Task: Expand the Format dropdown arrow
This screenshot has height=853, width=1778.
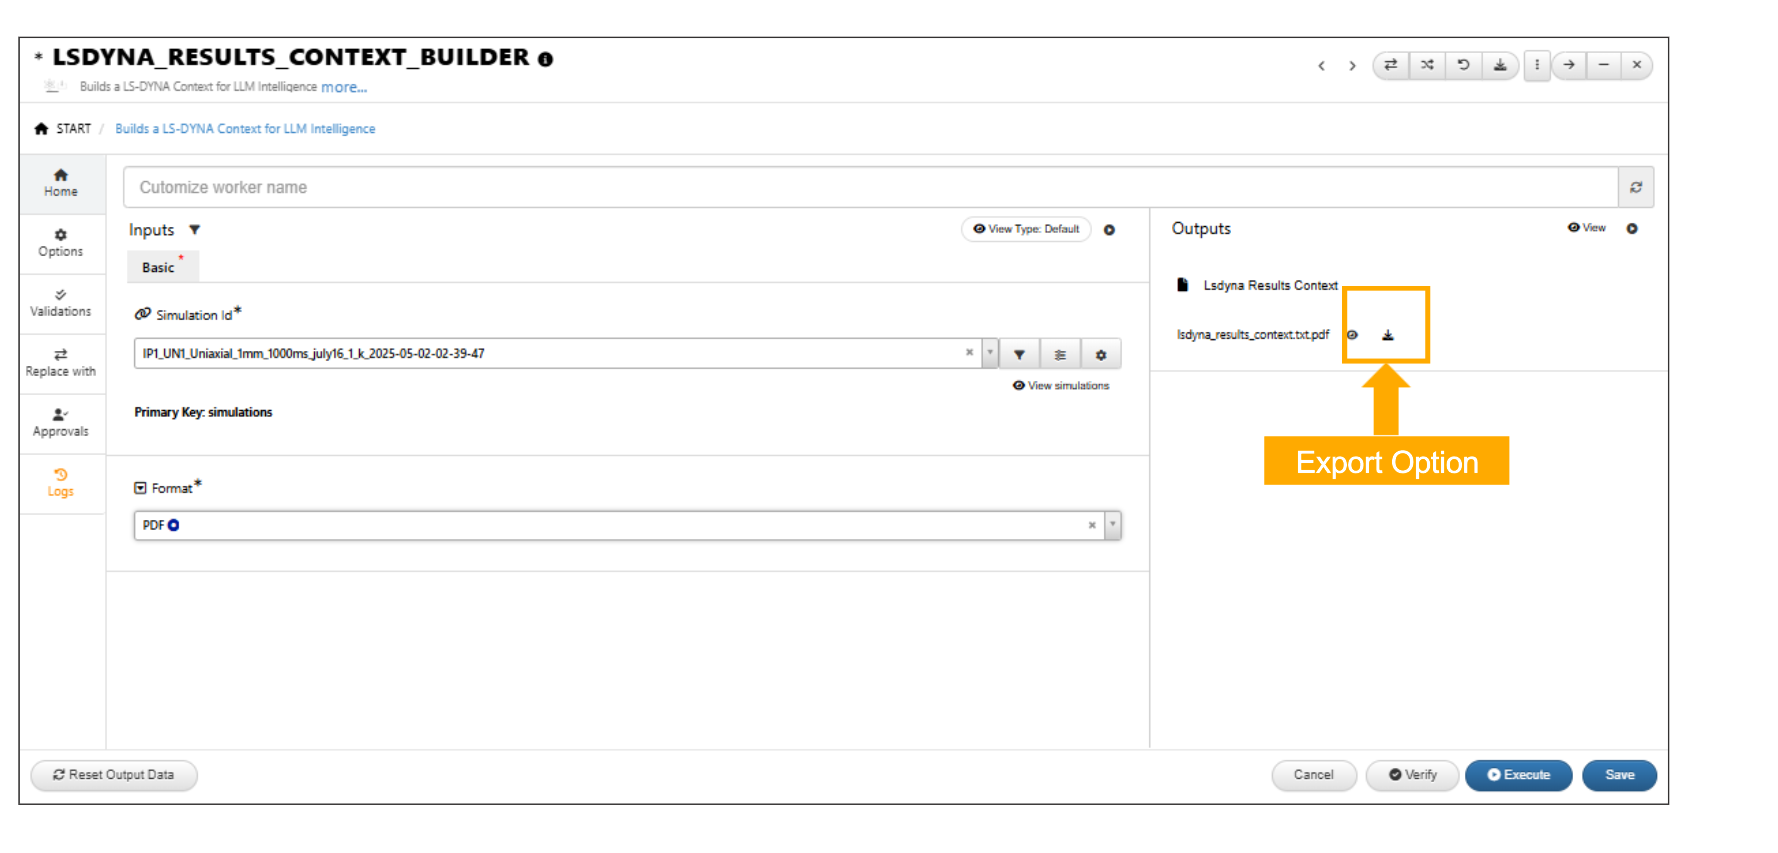Action: pyautogui.click(x=1112, y=525)
